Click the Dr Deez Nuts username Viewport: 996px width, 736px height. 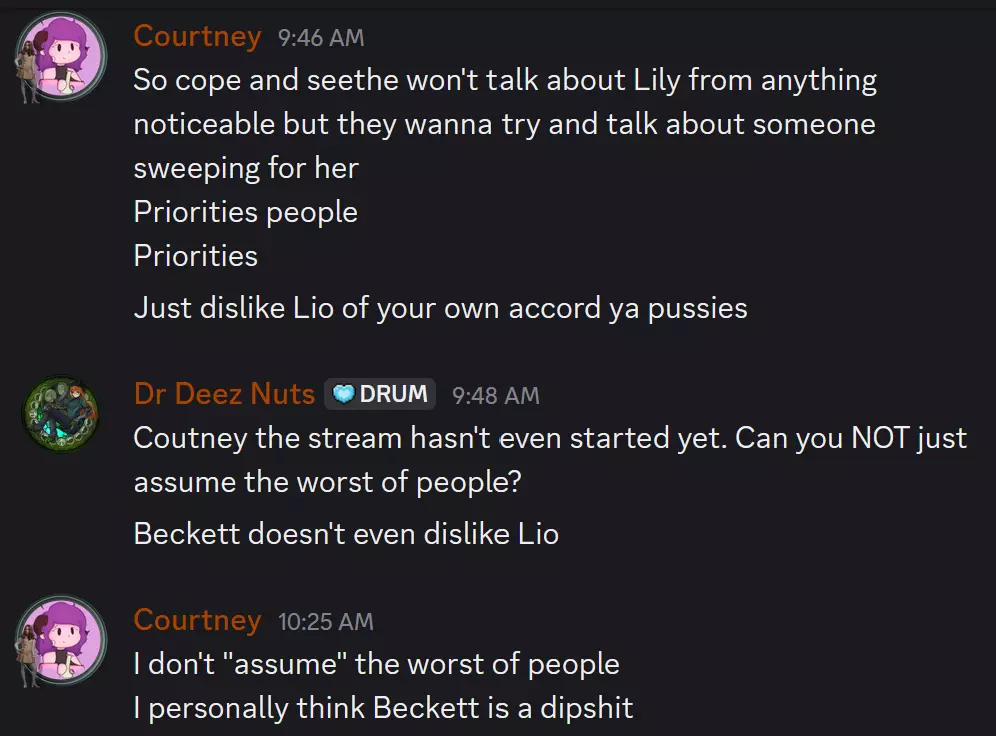[x=224, y=394]
